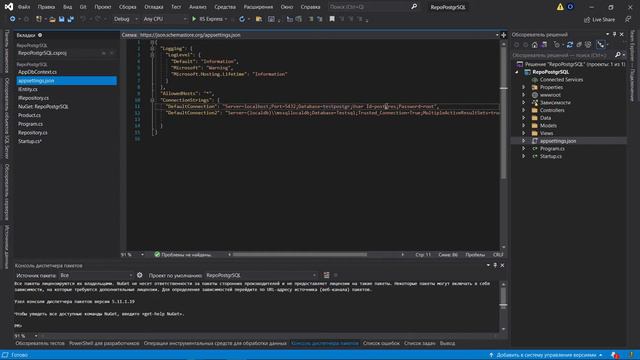Click the navigate back arrow icon
640x360 pixels.
[13, 19]
